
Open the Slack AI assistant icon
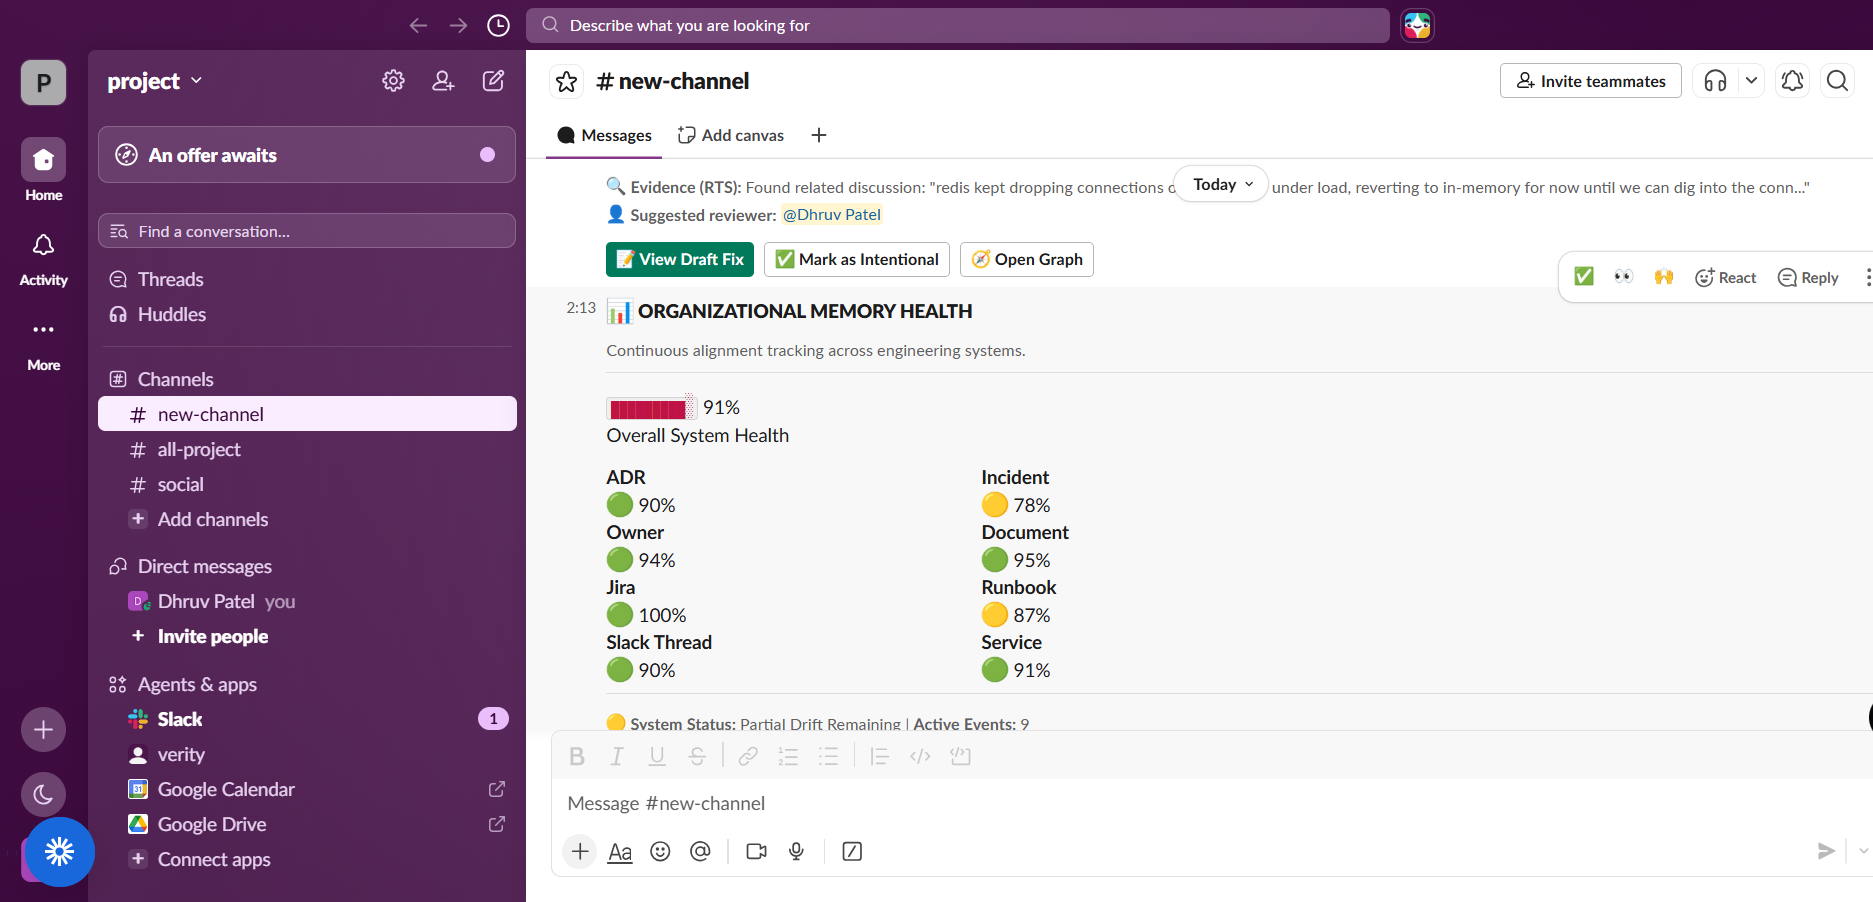click(x=1417, y=25)
